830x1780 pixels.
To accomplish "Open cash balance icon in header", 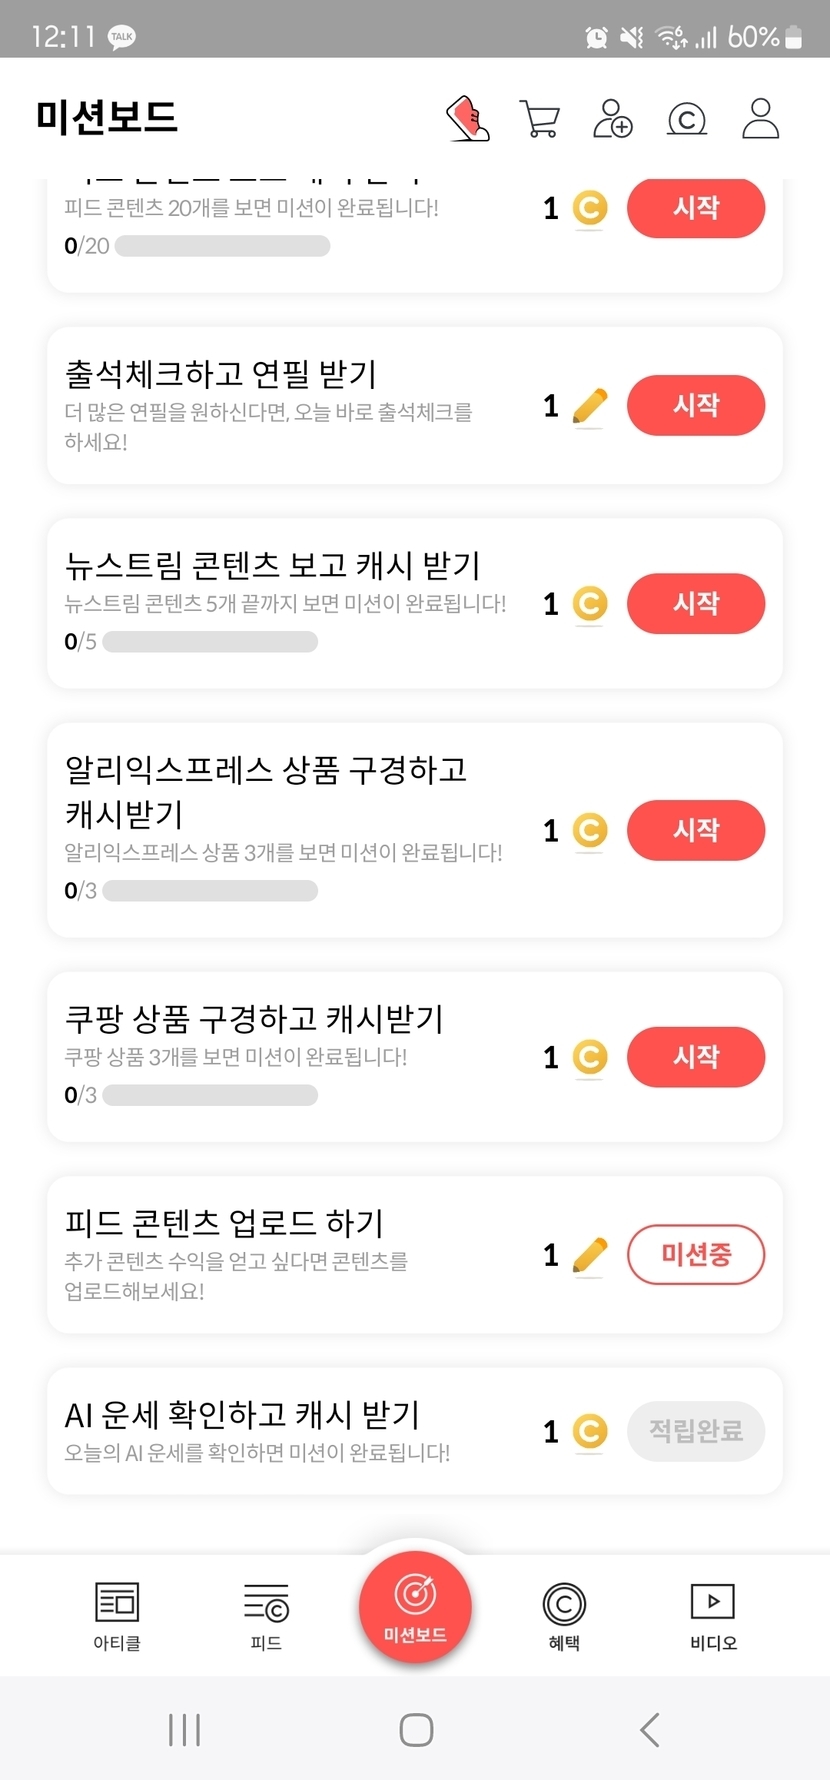I will 687,120.
